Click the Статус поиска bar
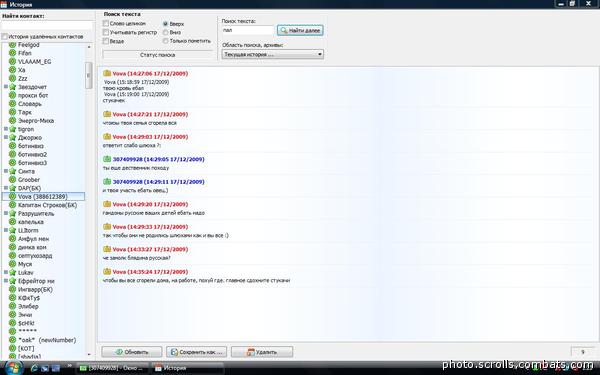The height and width of the screenshot is (375, 600). coord(157,55)
